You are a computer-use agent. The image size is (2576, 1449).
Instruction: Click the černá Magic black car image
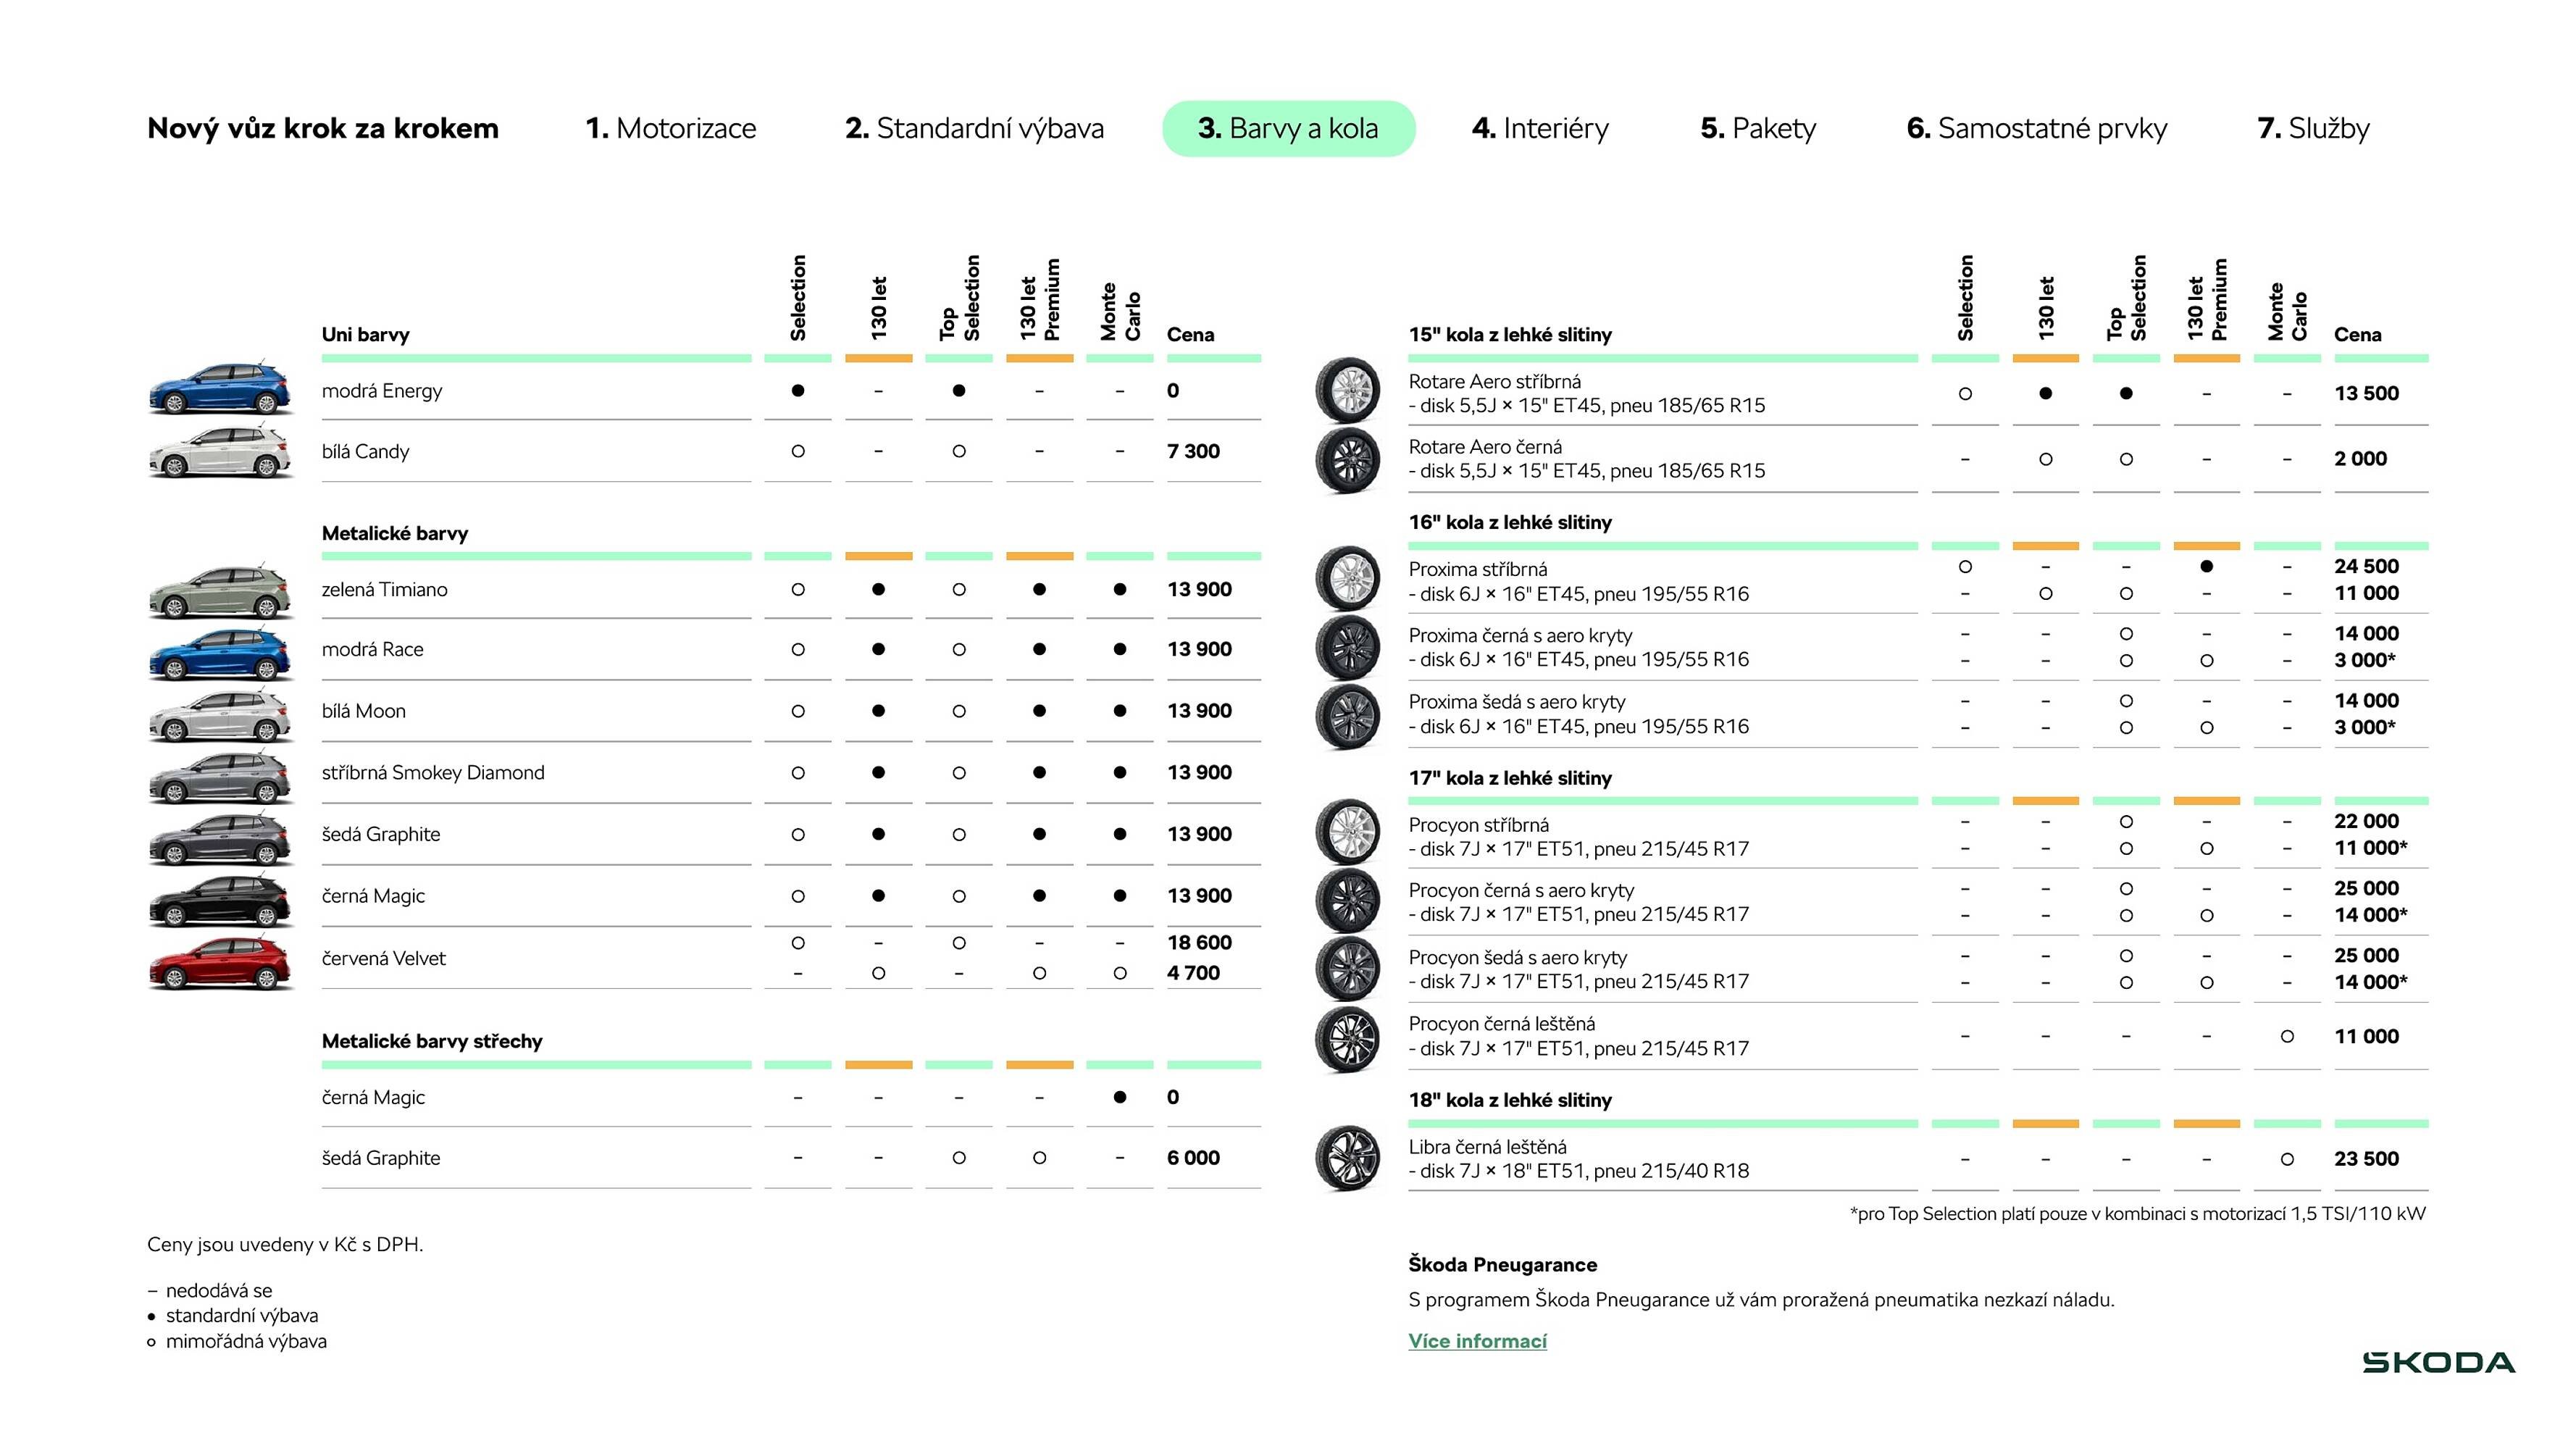[x=220, y=900]
